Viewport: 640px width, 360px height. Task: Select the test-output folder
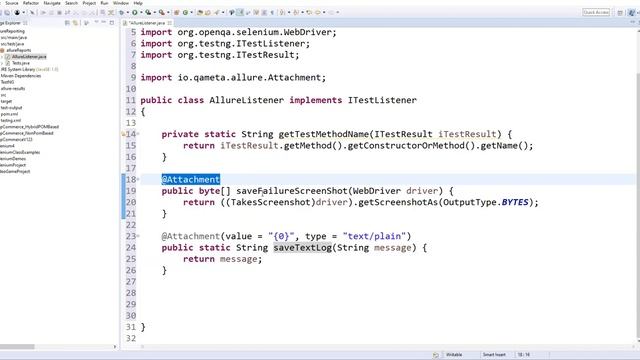[x=11, y=108]
